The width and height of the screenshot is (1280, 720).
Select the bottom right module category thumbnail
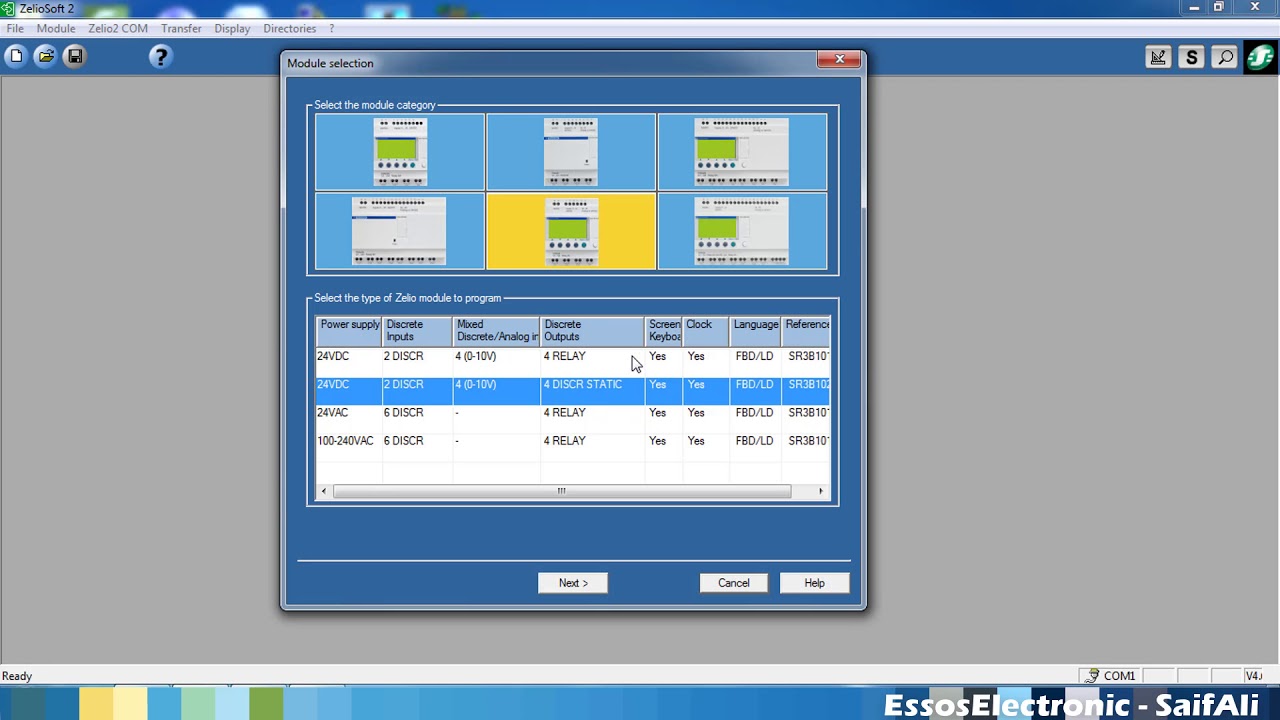click(742, 231)
